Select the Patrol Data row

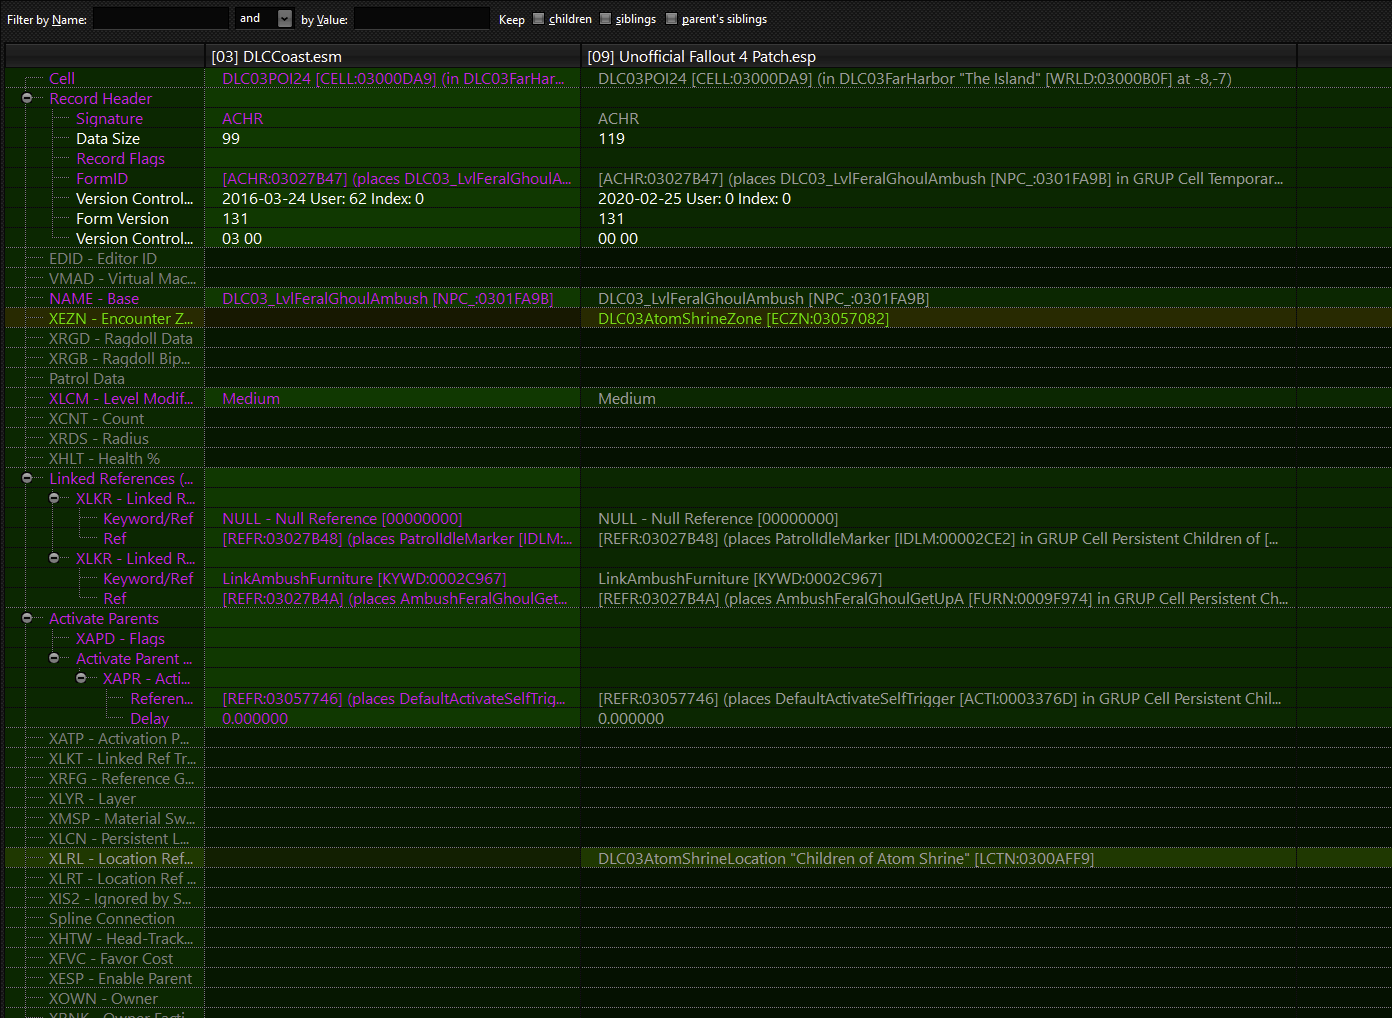[87, 378]
